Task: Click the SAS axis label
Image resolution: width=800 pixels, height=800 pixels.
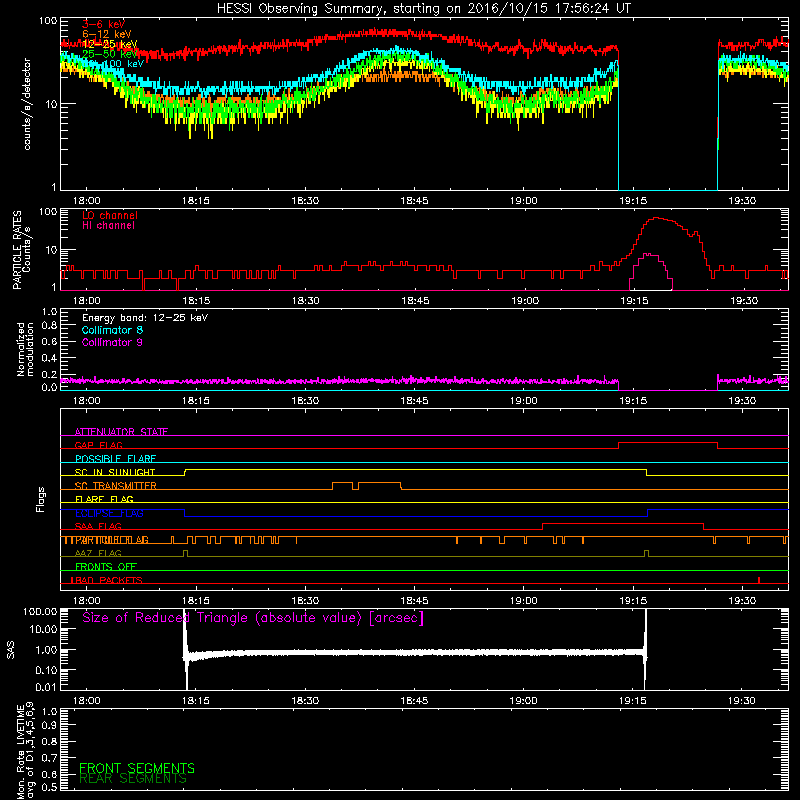Action: (x=11, y=650)
